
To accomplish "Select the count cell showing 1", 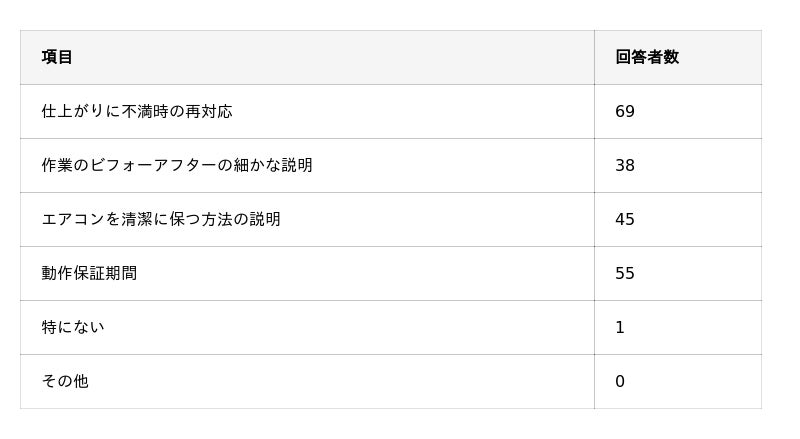I will (620, 327).
